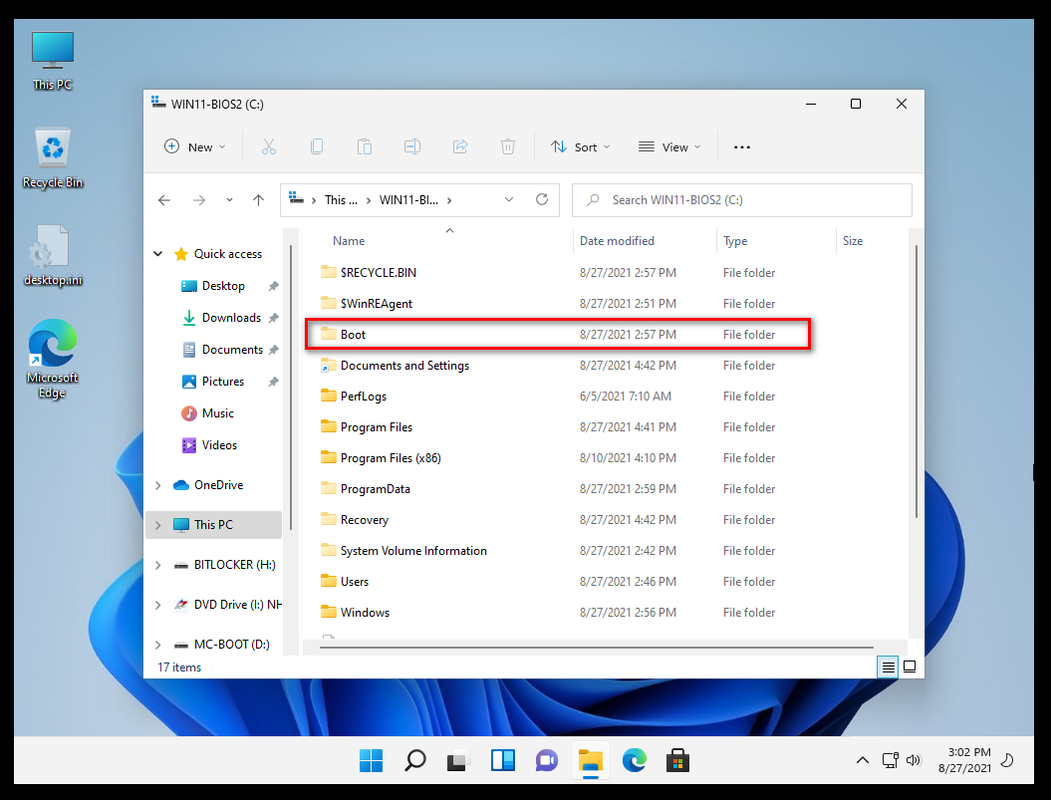Refresh the current folder view
Screen dimensions: 1051x800
click(542, 199)
